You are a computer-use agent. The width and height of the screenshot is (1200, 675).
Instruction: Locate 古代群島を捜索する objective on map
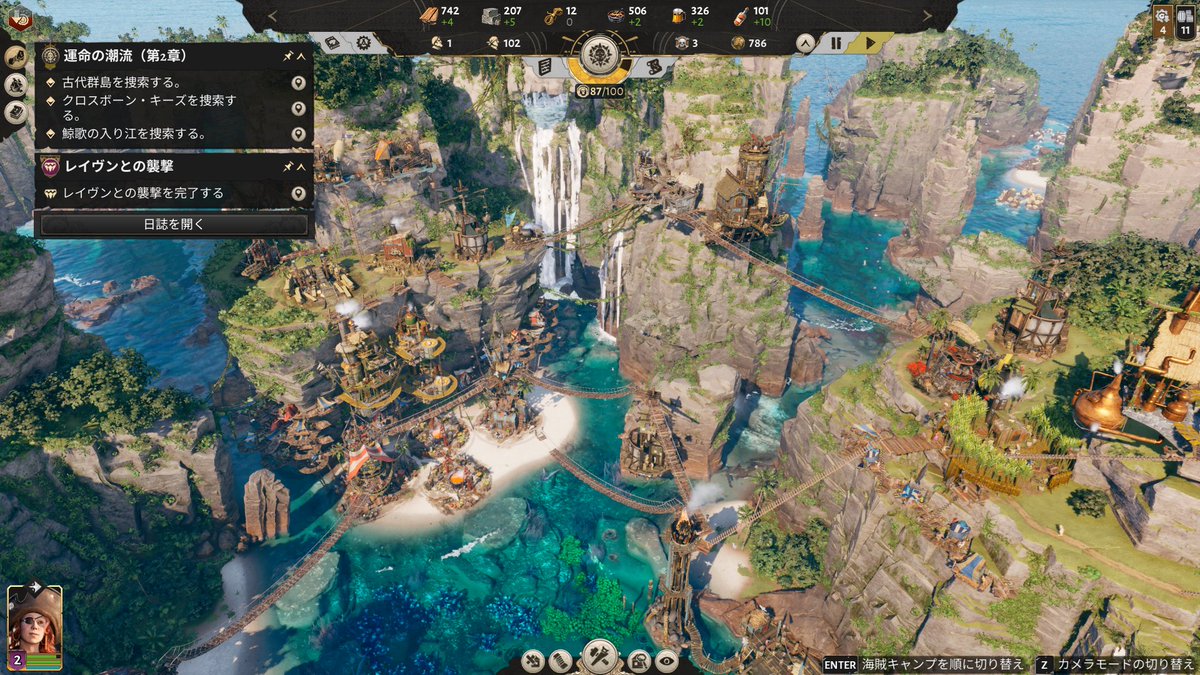(298, 82)
